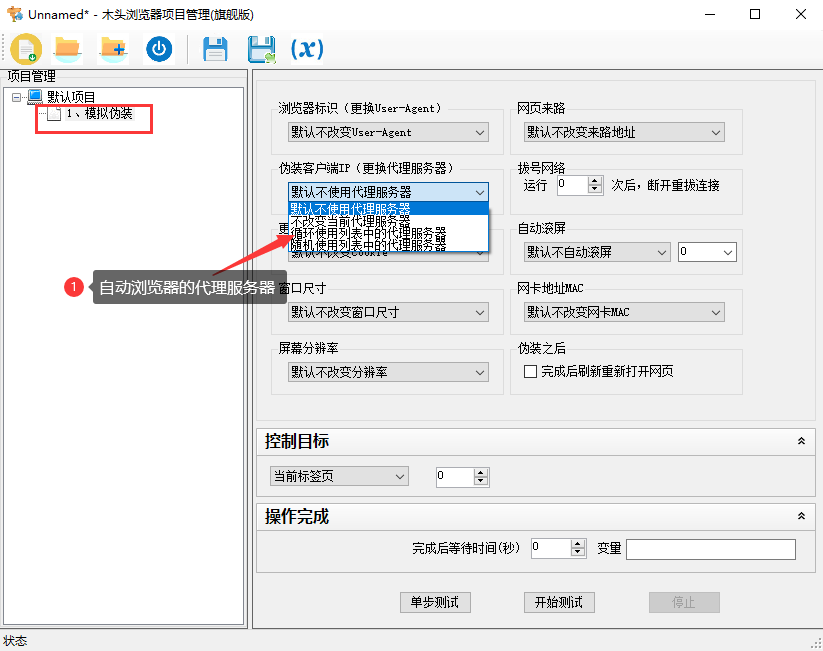Click the 项目管理 panel title

click(31, 77)
